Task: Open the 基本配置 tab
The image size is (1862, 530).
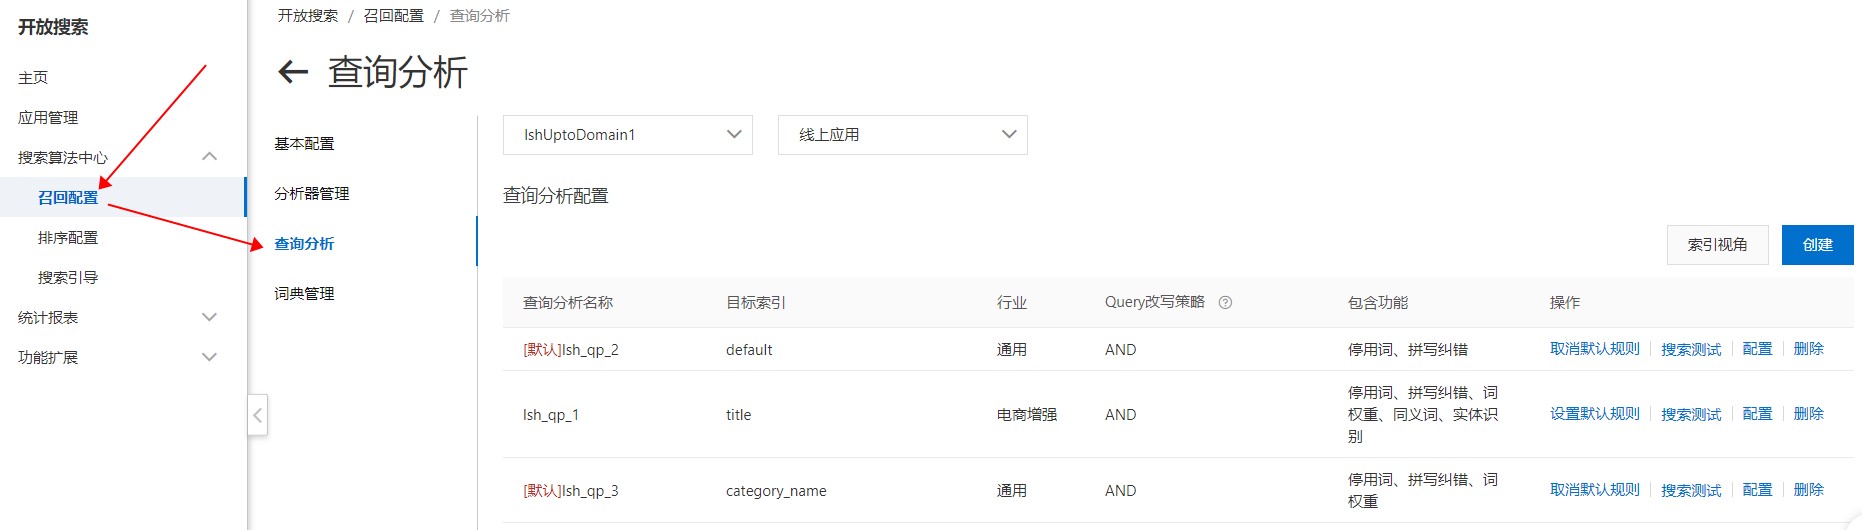Action: coord(304,143)
